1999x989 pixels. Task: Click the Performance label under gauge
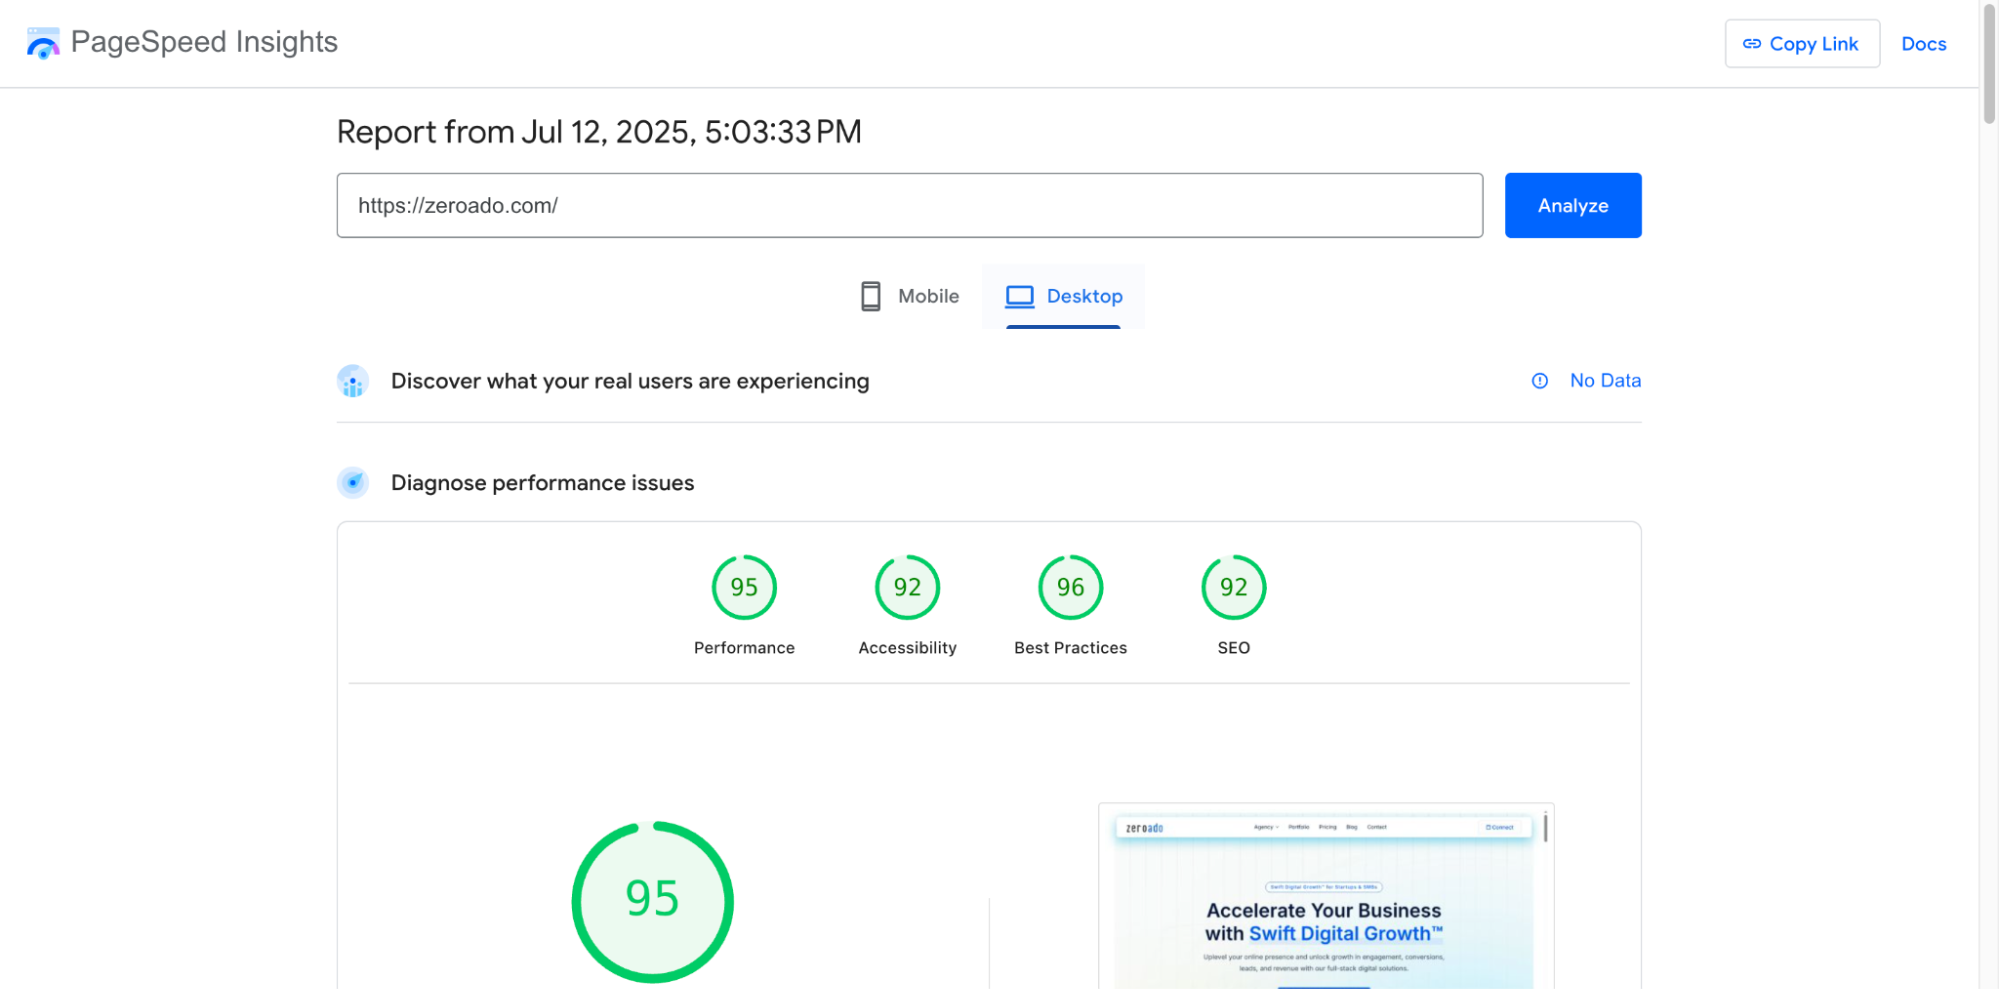click(x=744, y=648)
